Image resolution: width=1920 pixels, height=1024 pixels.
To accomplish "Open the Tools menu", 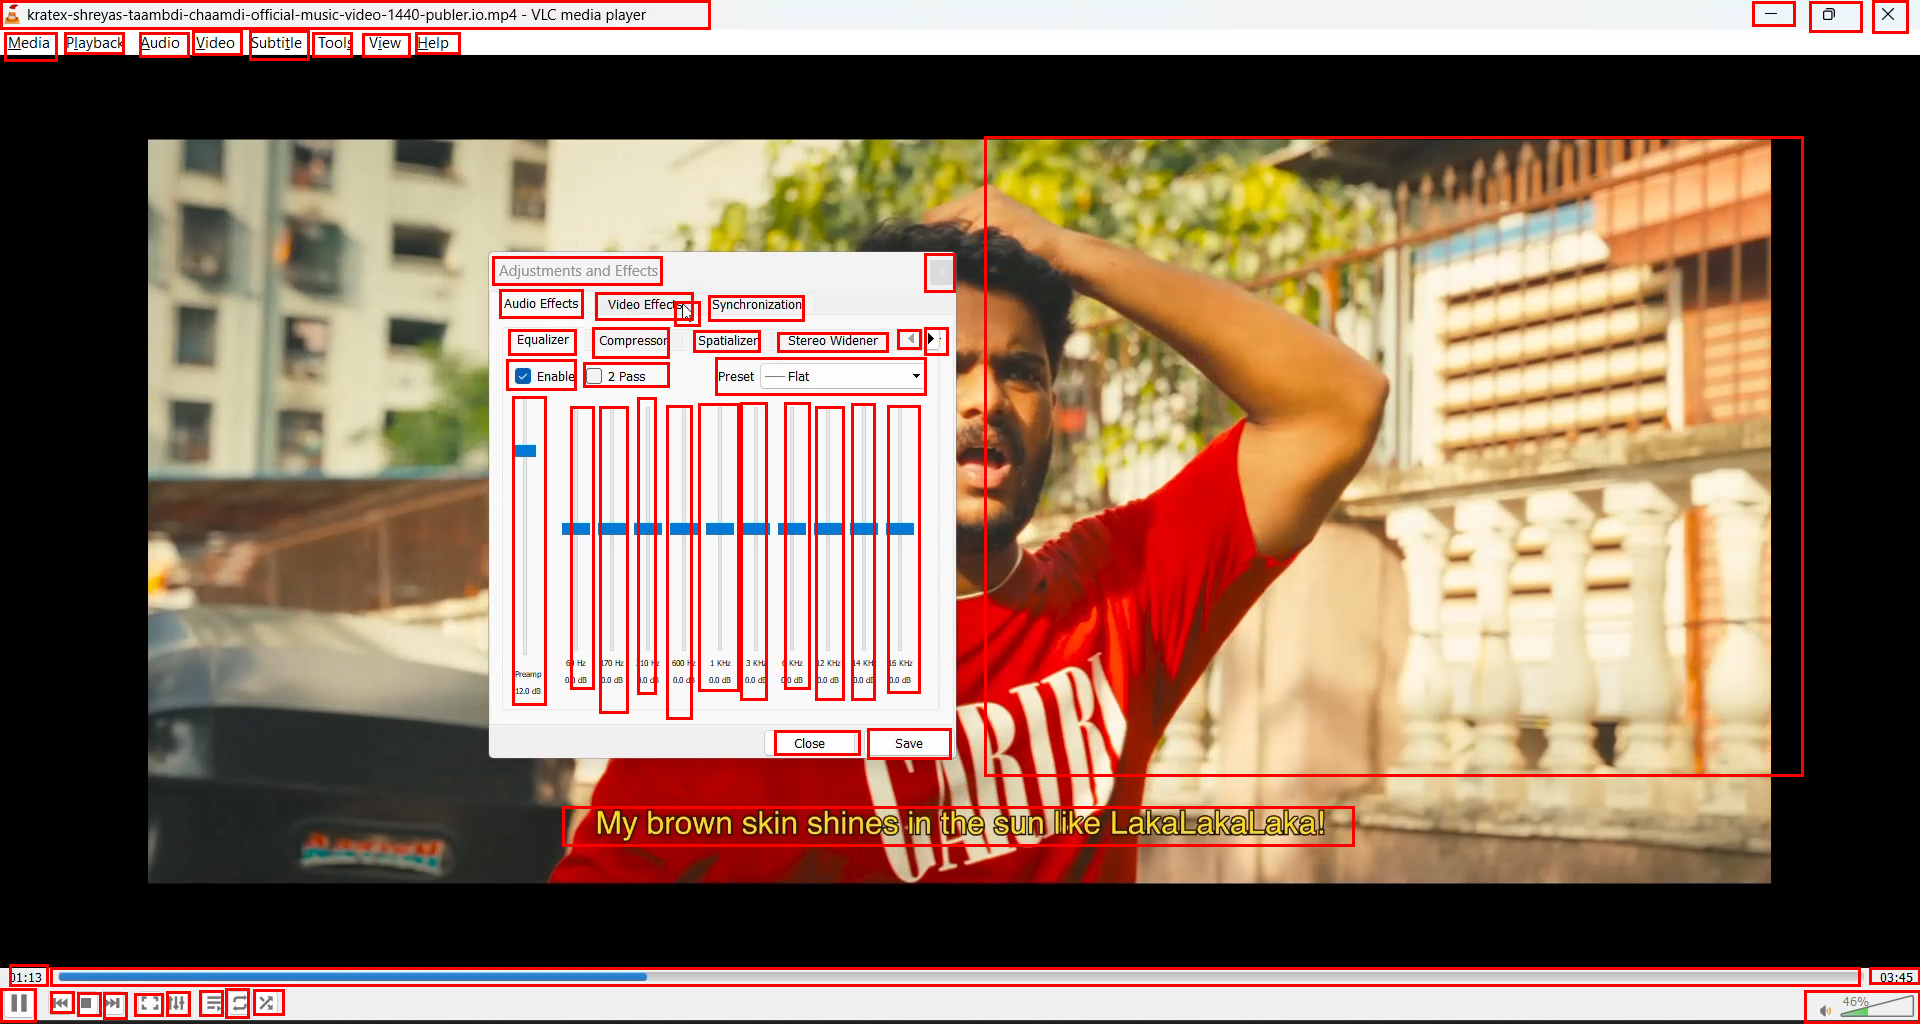I will click(x=335, y=43).
